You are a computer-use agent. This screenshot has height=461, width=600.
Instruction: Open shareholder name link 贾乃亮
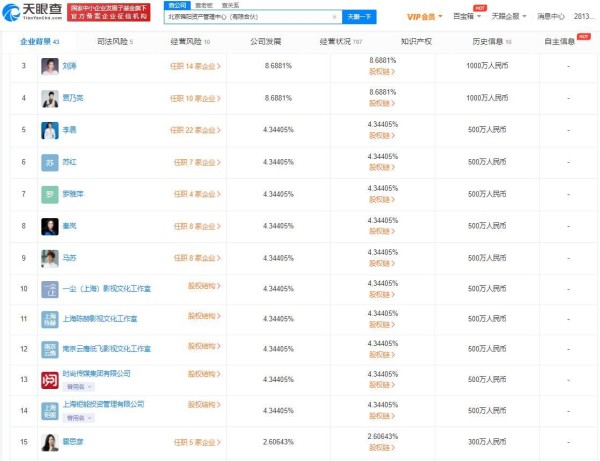coord(73,98)
